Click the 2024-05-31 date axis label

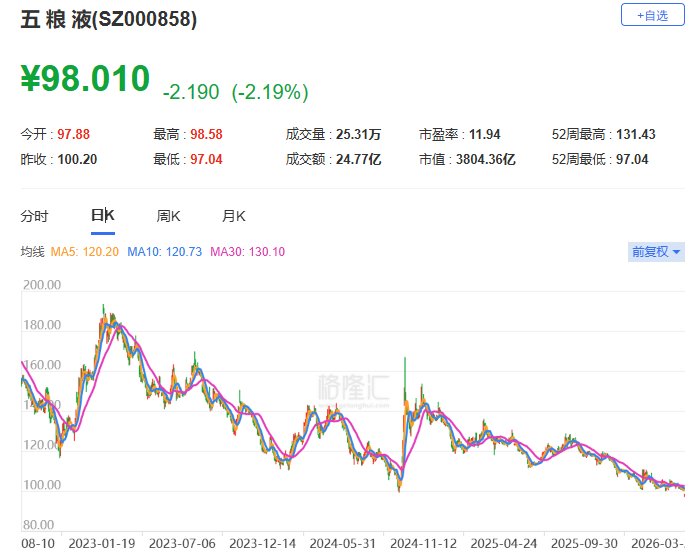[343, 543]
